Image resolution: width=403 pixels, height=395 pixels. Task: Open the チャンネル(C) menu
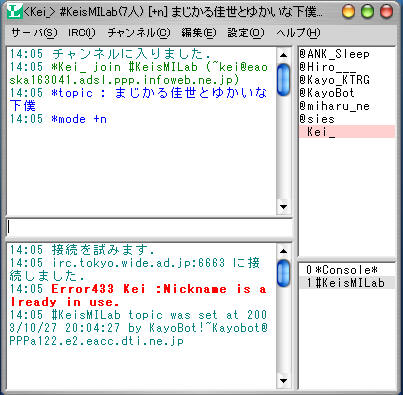point(139,33)
